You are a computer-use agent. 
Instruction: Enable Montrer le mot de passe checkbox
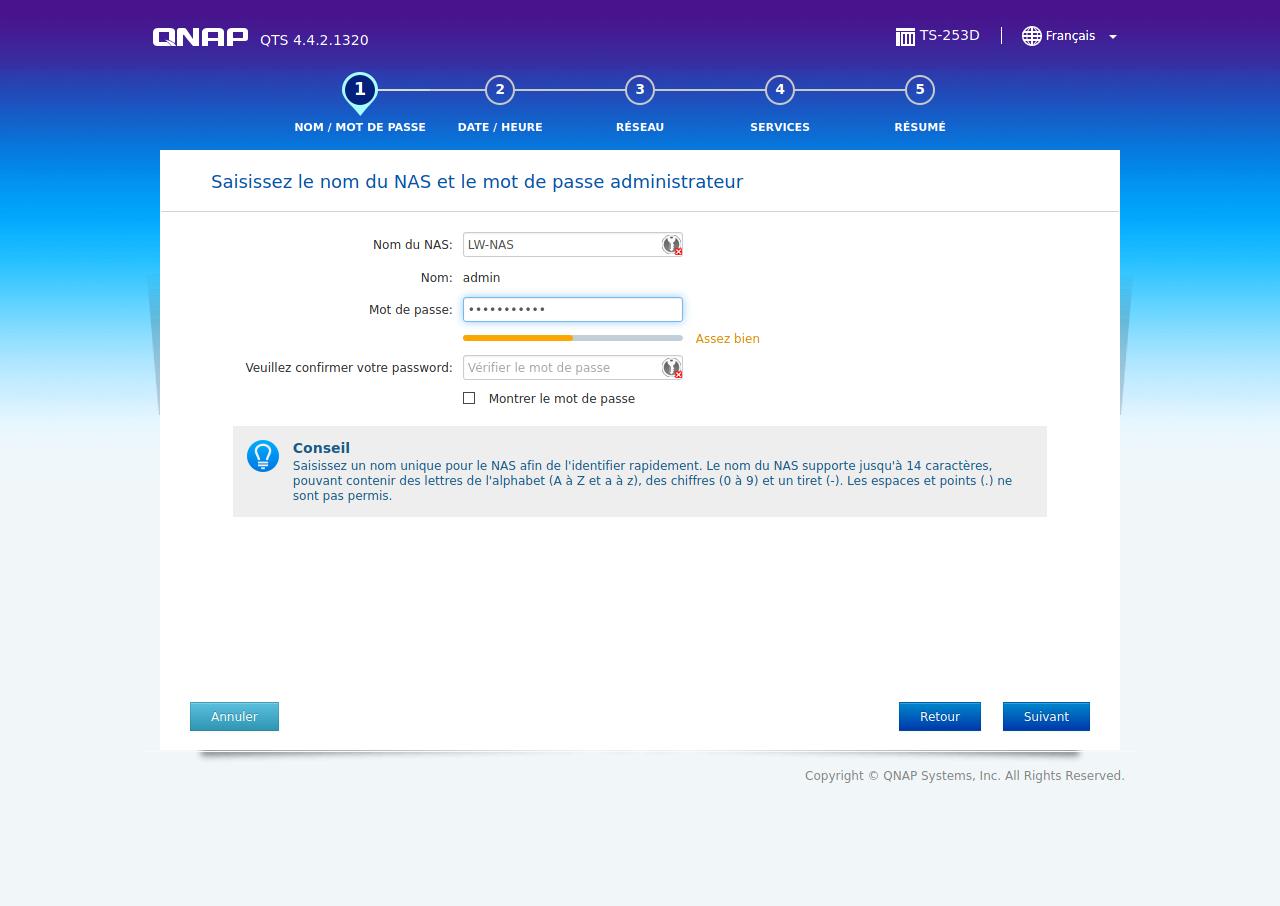point(469,398)
